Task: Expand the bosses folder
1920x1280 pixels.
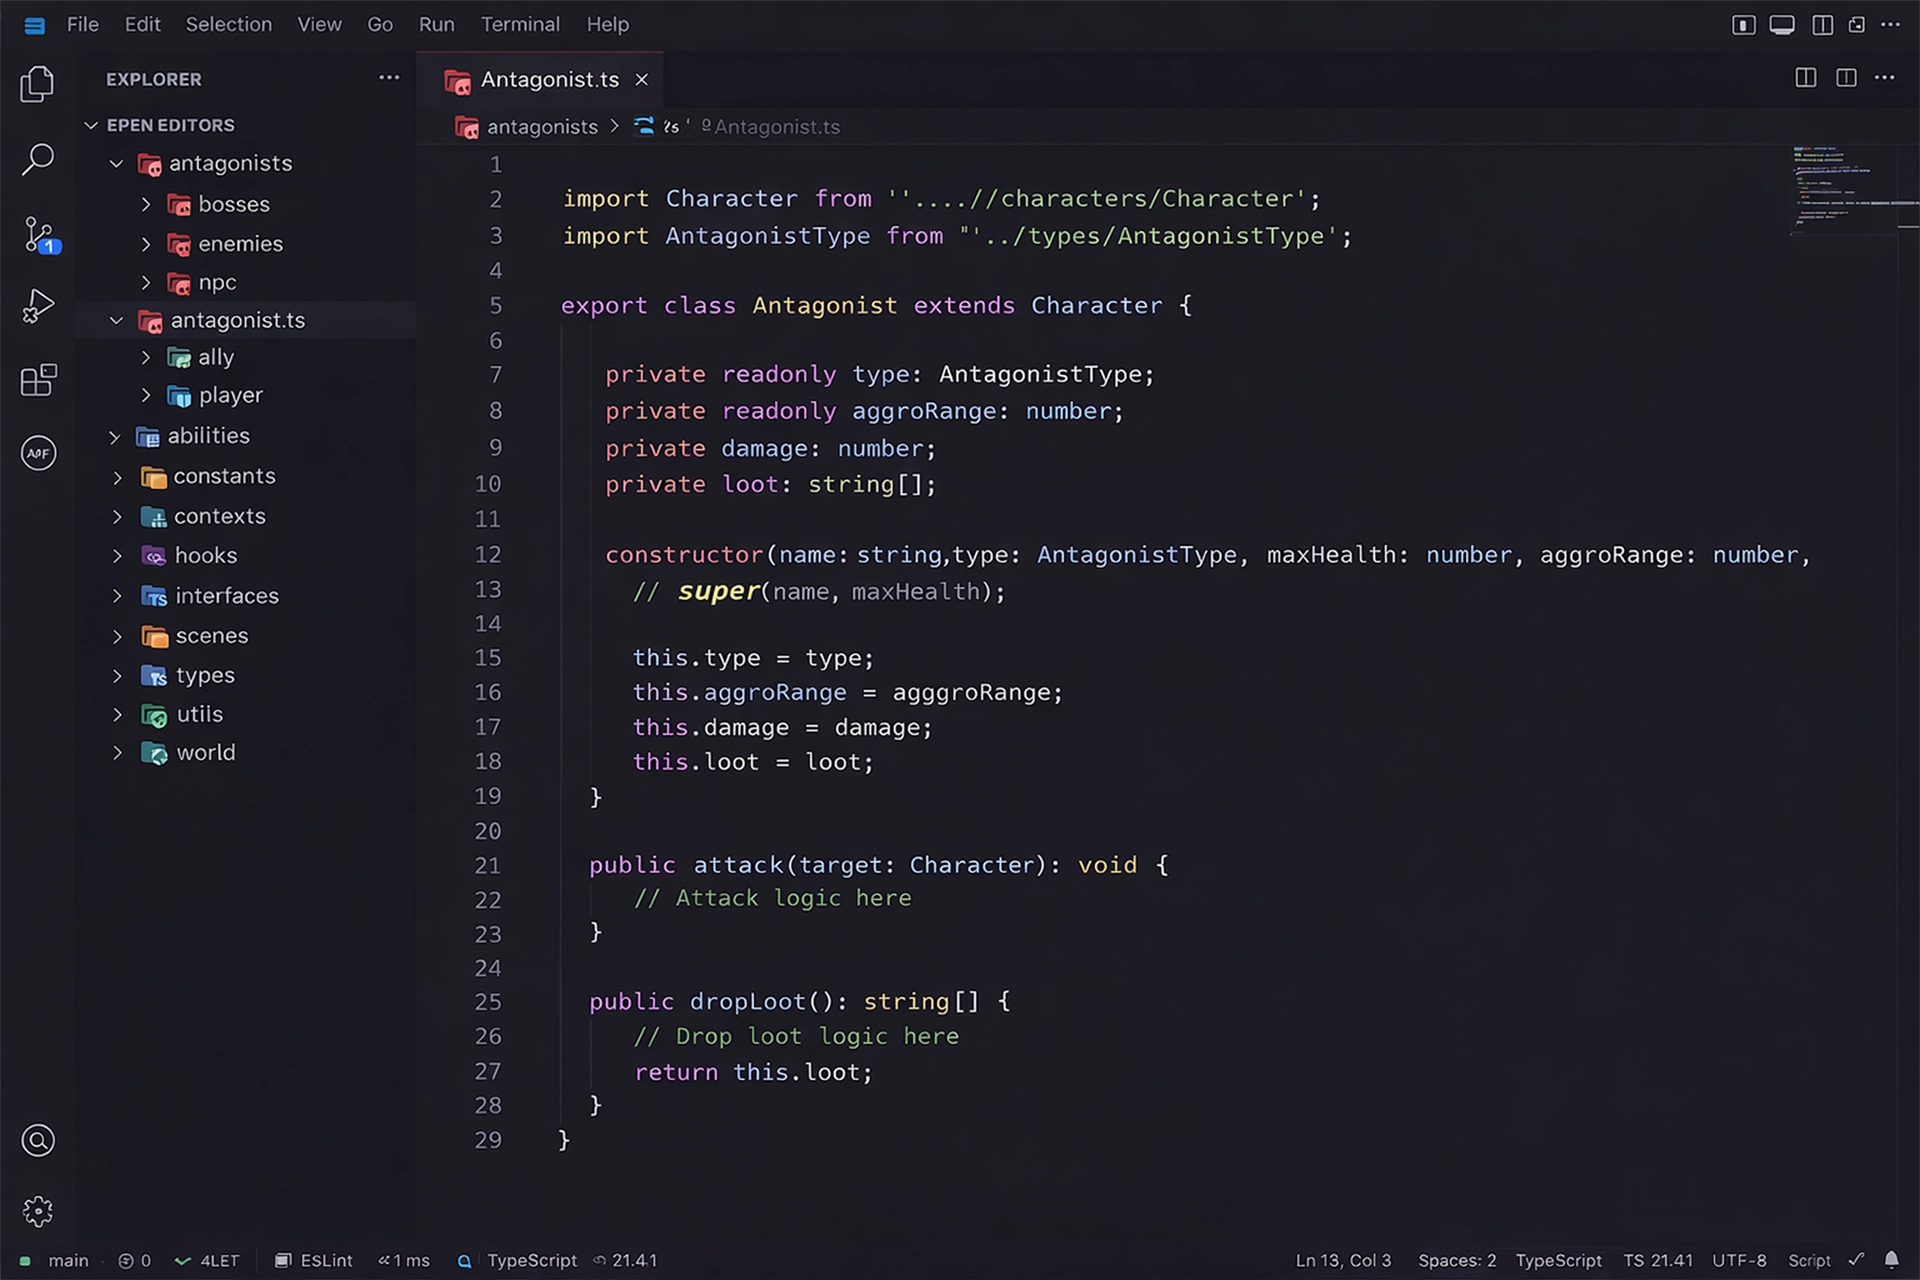Action: pos(146,205)
